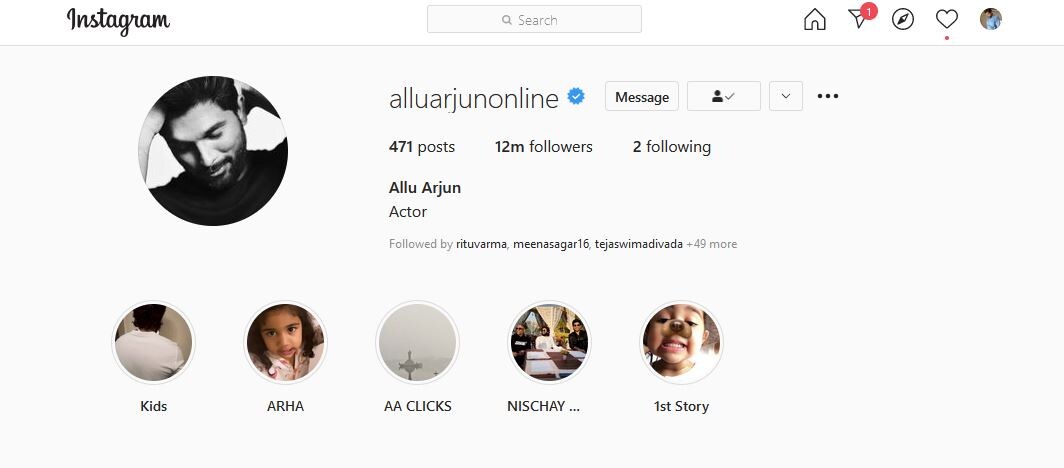Expand suggested accounts chevron dropdown
Viewport: 1064px width, 468px height.
(786, 96)
